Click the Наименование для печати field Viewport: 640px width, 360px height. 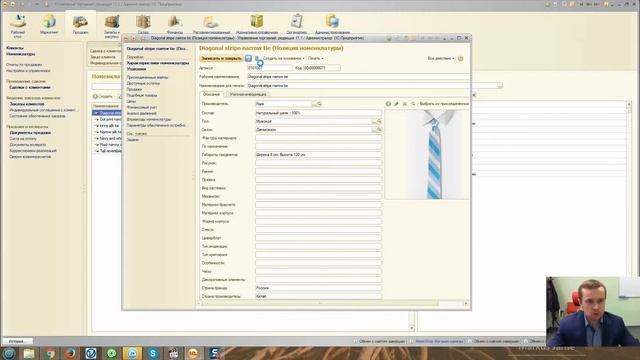[358, 86]
